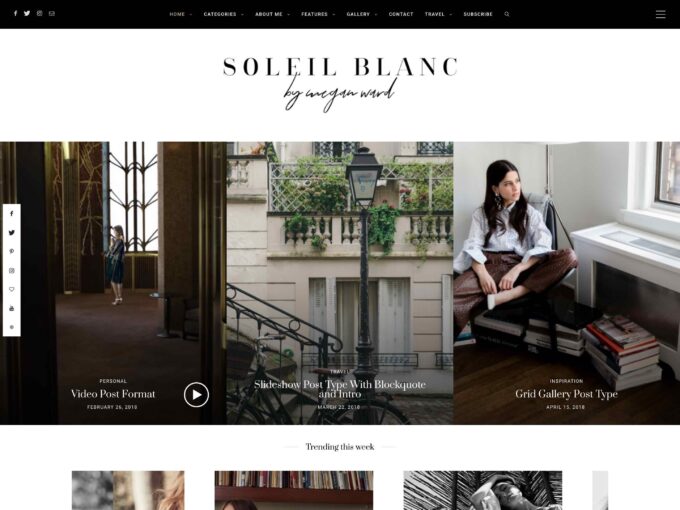Expand the Categories dropdown menu
The height and width of the screenshot is (510, 680).
pos(223,14)
